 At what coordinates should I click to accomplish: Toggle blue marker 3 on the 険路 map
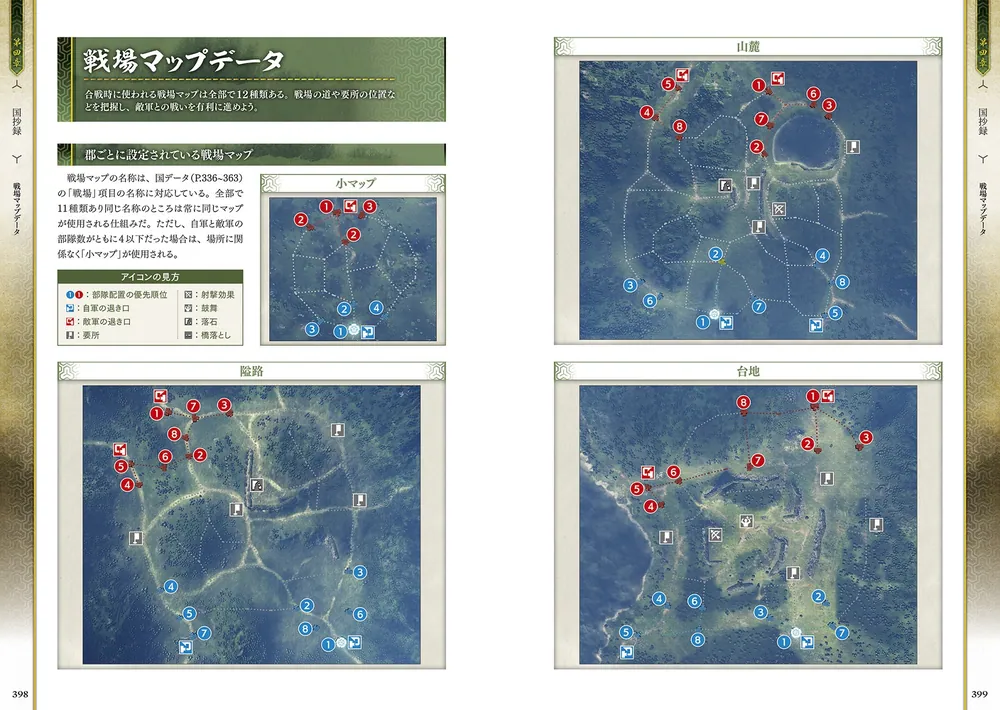(x=358, y=570)
